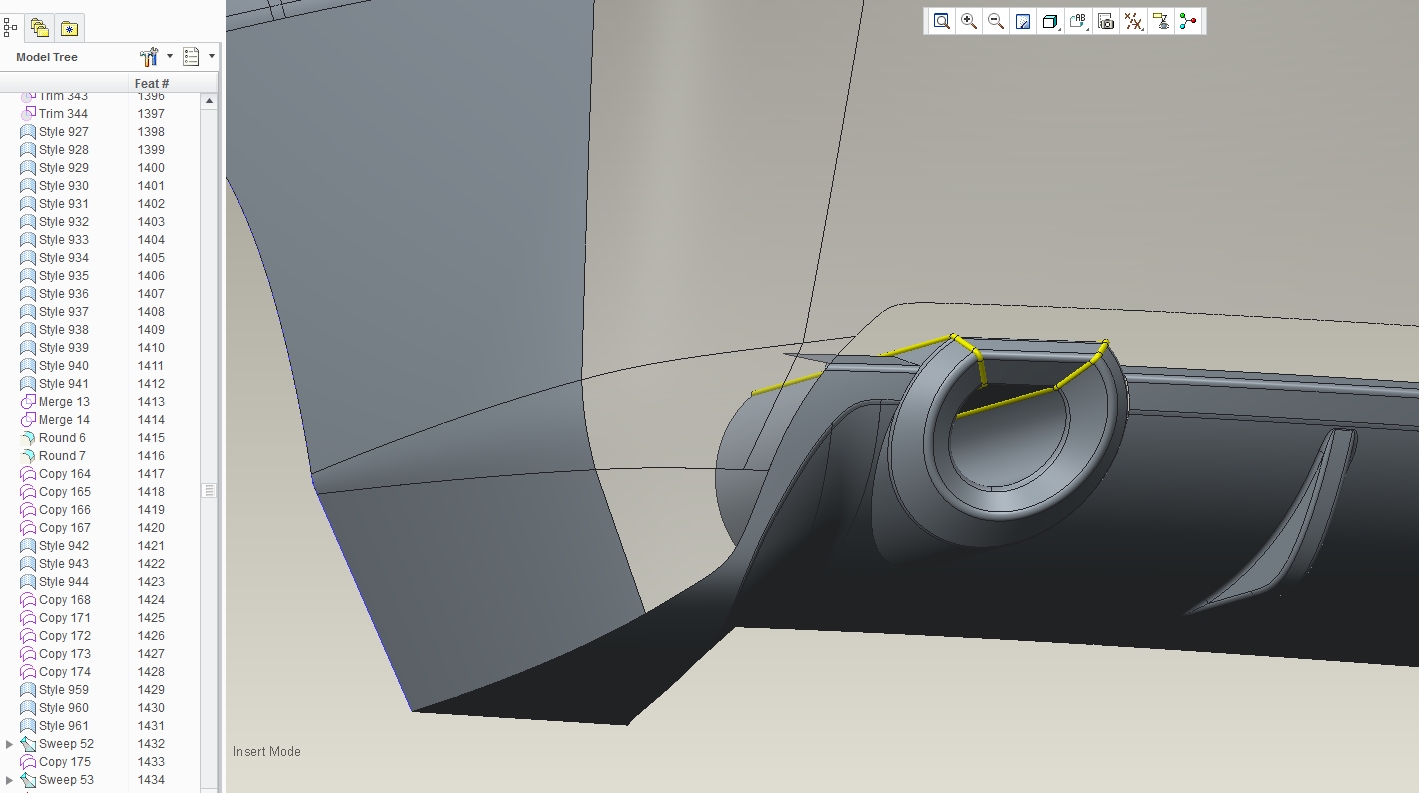Image resolution: width=1419 pixels, height=793 pixels.
Task: Click the Model Tree scrollbar thumb
Action: pos(209,490)
